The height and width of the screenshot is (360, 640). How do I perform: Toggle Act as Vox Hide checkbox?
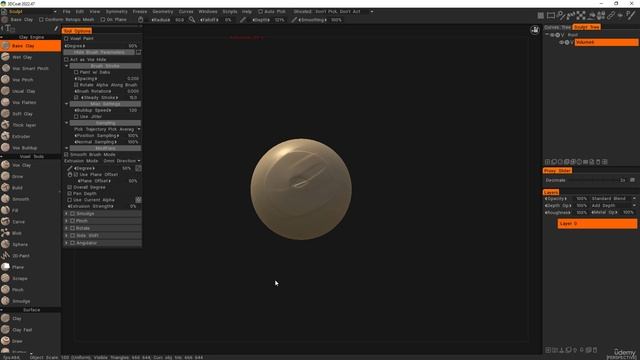coord(66,60)
